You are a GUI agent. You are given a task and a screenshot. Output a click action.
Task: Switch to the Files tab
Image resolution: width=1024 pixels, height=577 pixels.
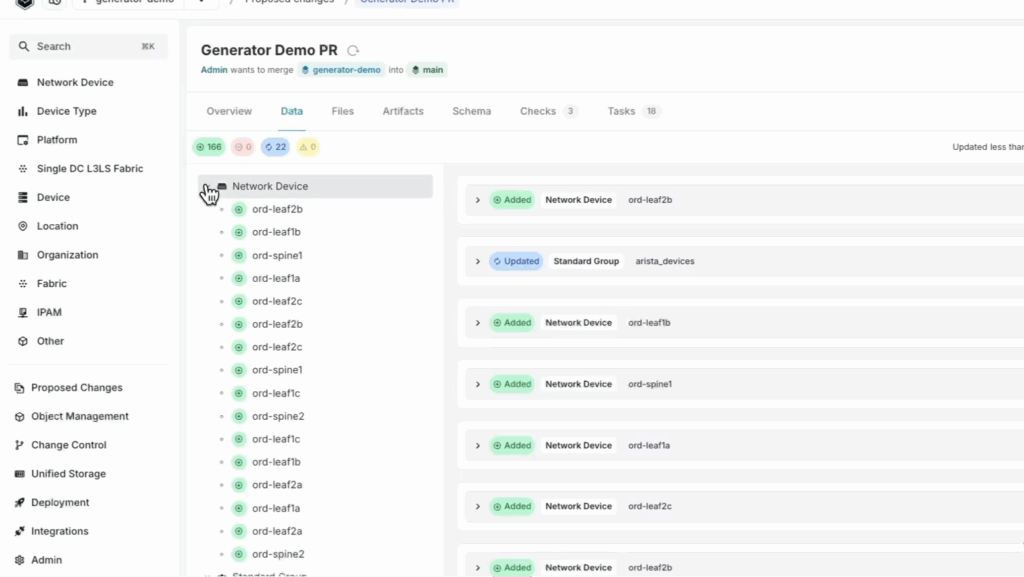[342, 111]
